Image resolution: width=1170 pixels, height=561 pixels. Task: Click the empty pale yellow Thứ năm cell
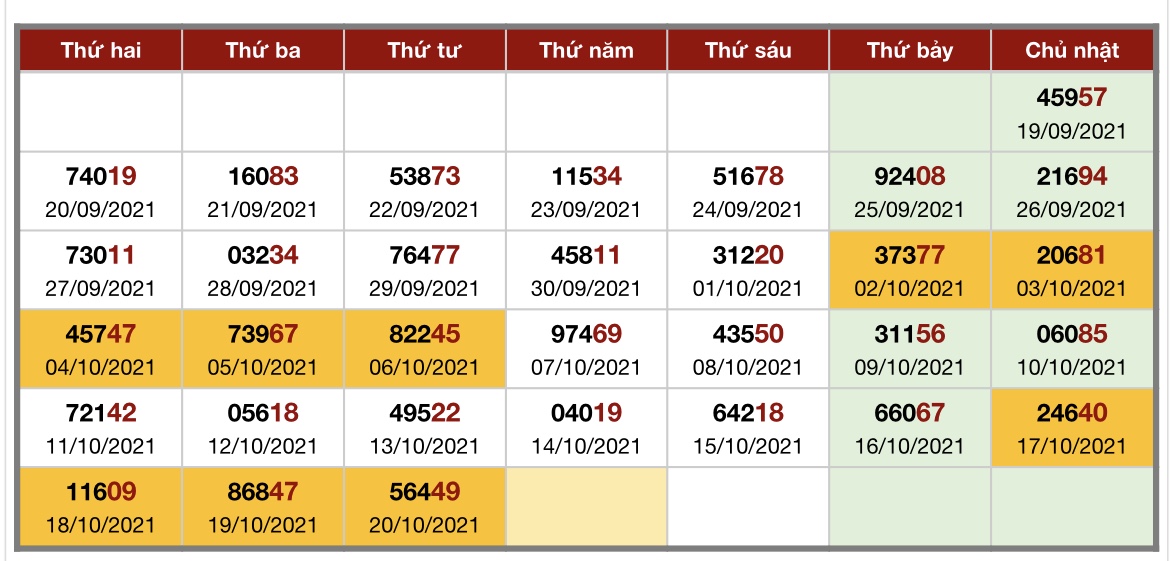coord(586,507)
